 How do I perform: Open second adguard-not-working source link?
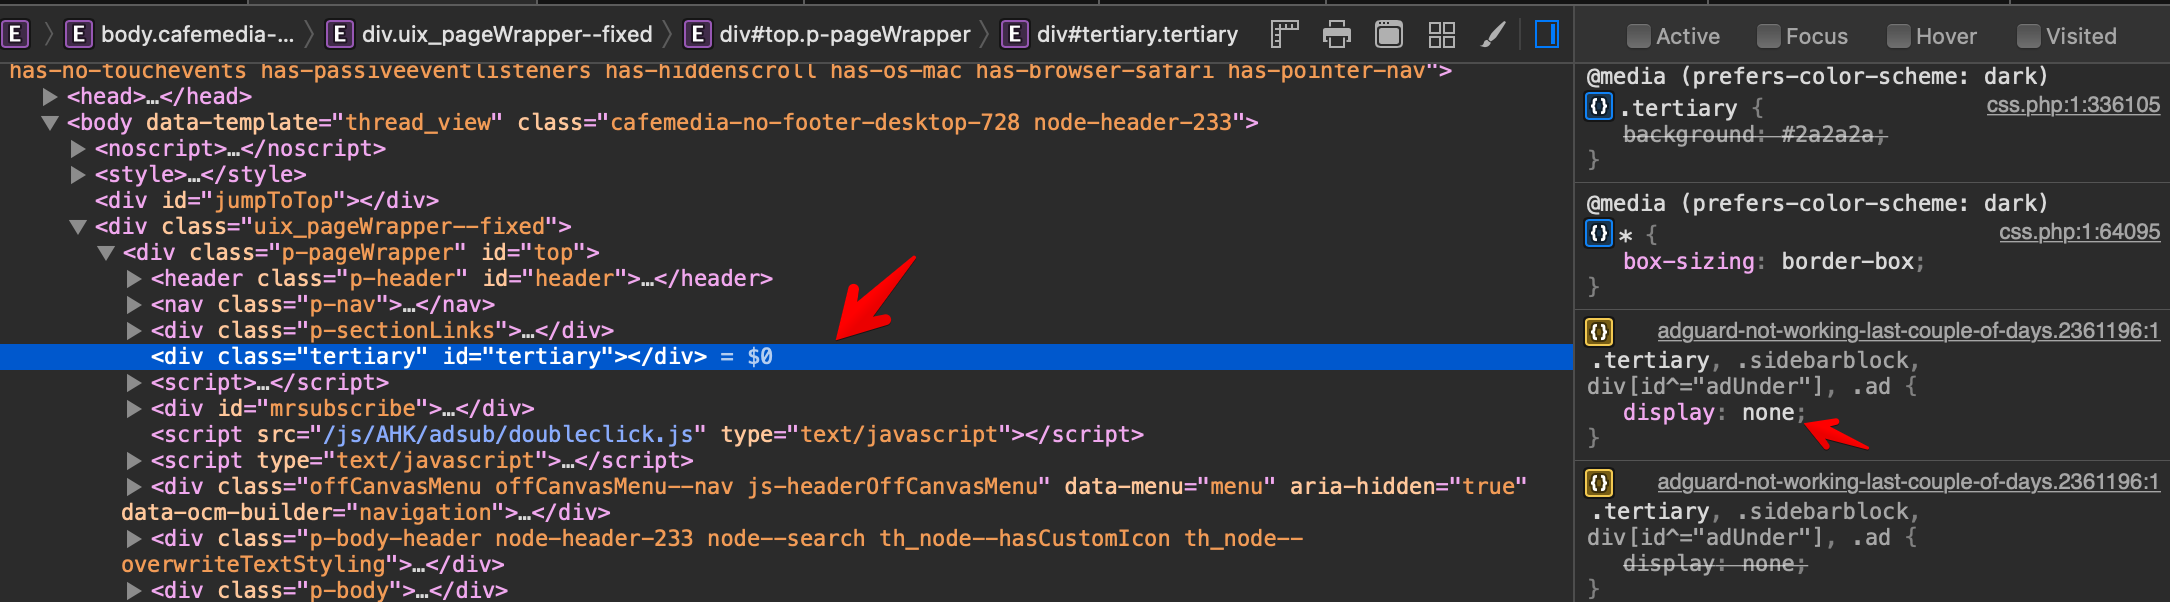tap(1908, 482)
